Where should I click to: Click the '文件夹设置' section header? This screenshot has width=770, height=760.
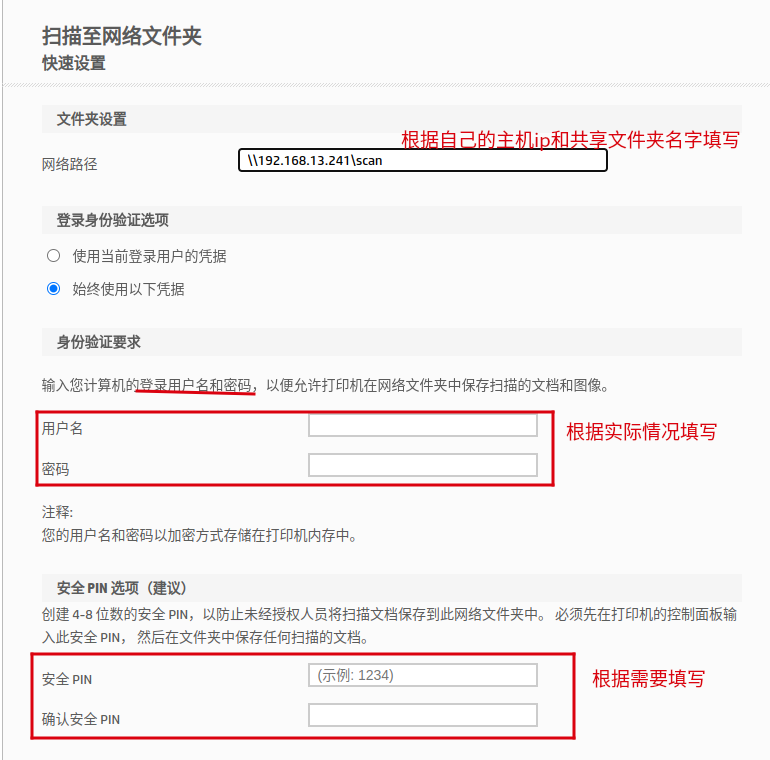click(92, 120)
